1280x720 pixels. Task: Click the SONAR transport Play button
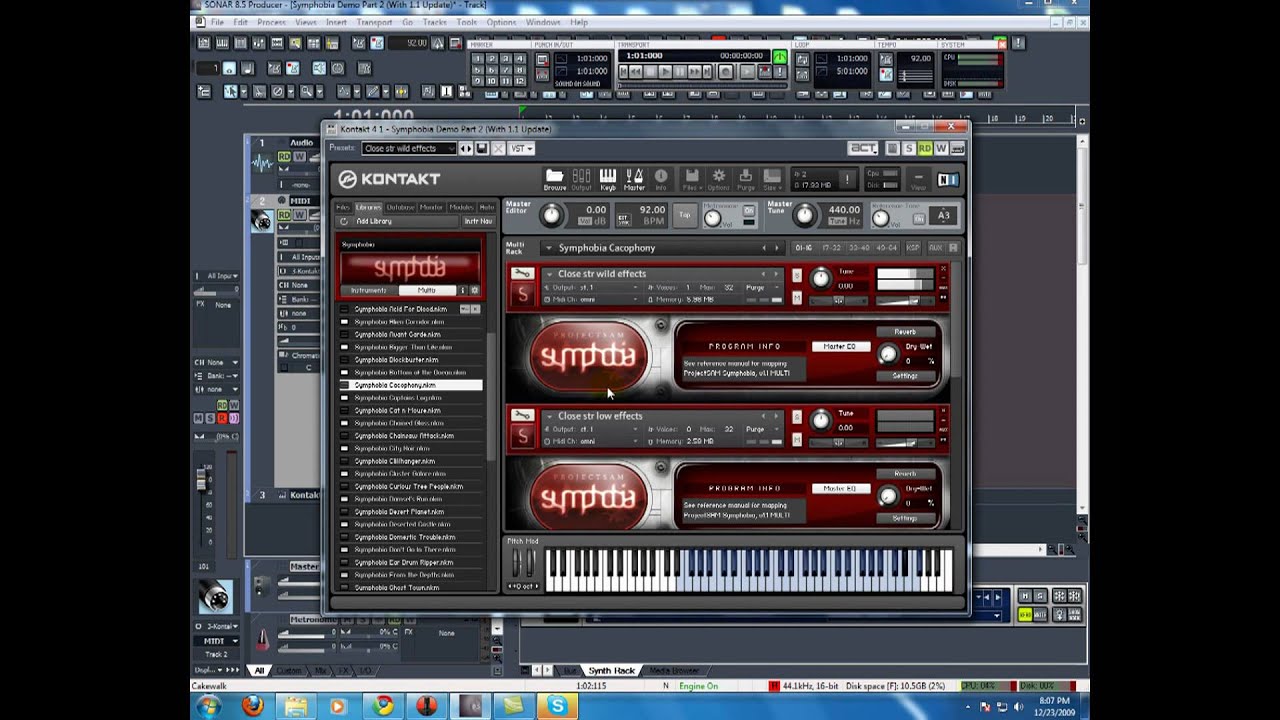point(665,72)
